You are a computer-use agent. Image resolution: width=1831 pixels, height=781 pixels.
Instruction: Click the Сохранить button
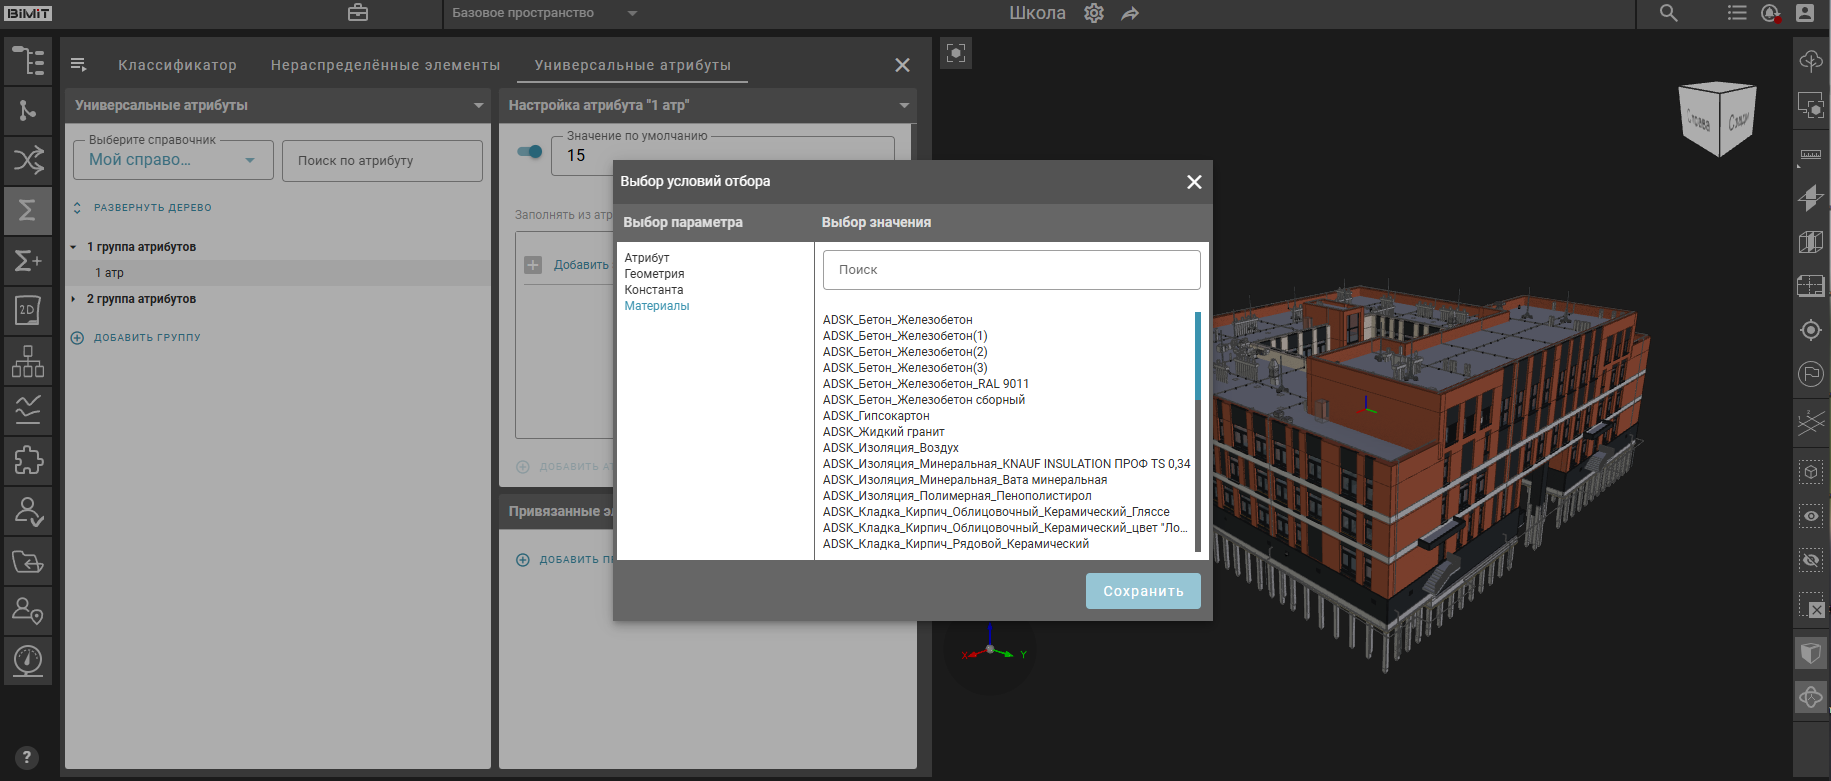[x=1143, y=591]
